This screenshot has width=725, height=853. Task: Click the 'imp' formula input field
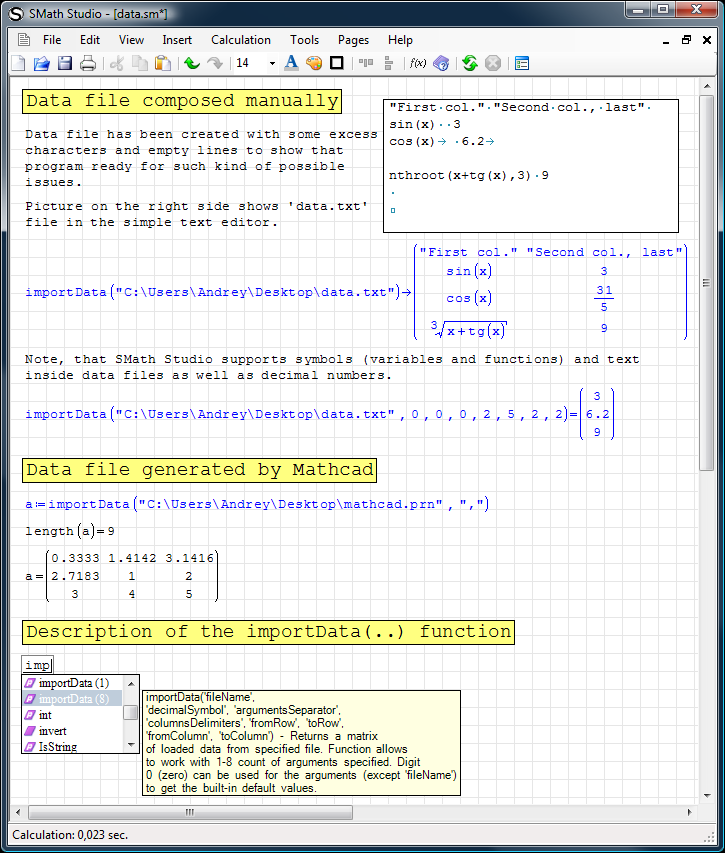[37, 665]
